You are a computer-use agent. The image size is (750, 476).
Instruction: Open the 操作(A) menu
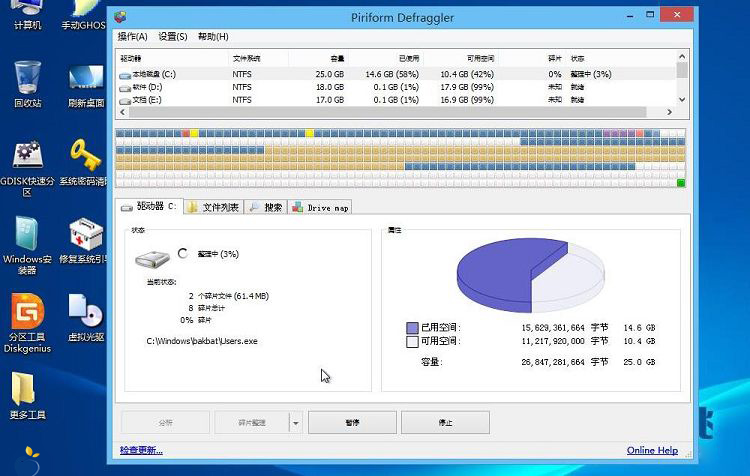(132, 36)
